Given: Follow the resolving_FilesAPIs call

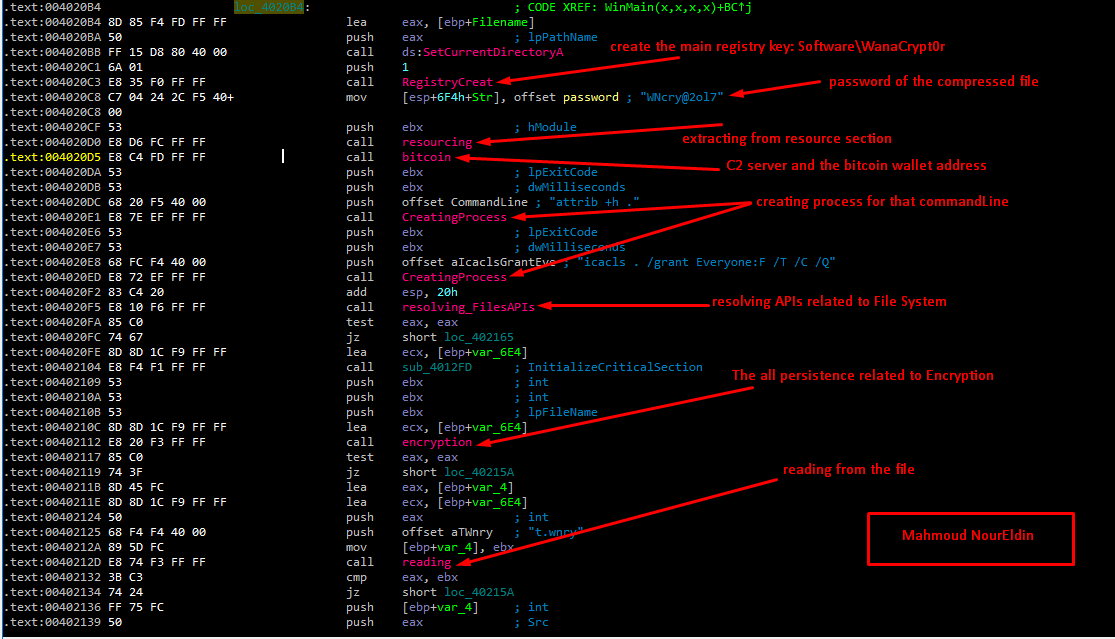Looking at the screenshot, I should [x=468, y=307].
